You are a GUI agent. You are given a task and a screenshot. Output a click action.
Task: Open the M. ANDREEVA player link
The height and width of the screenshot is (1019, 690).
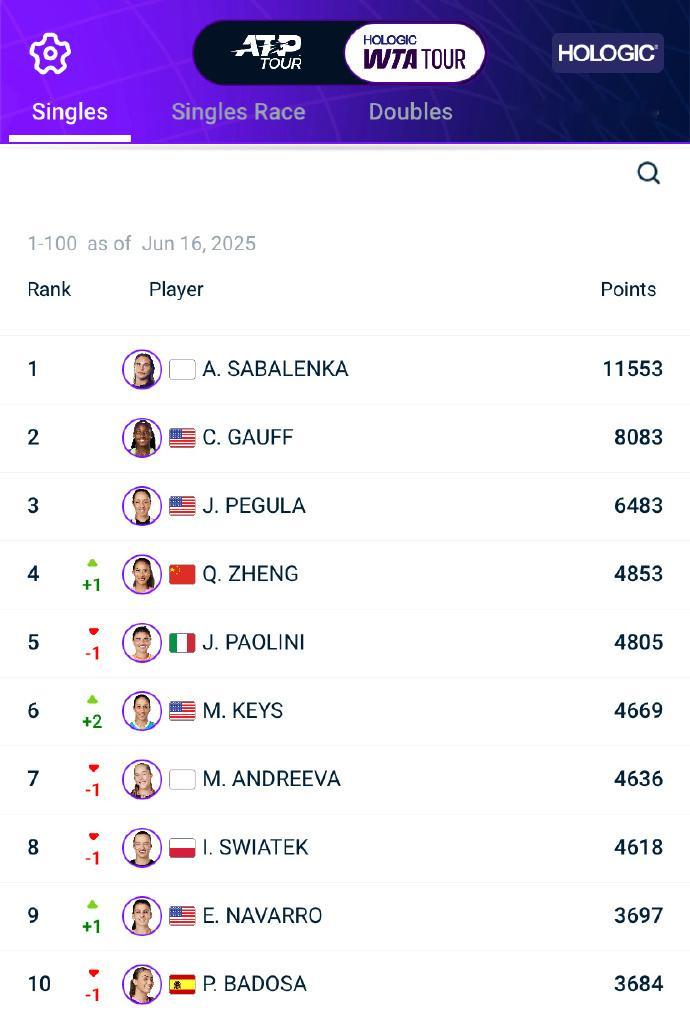[272, 779]
